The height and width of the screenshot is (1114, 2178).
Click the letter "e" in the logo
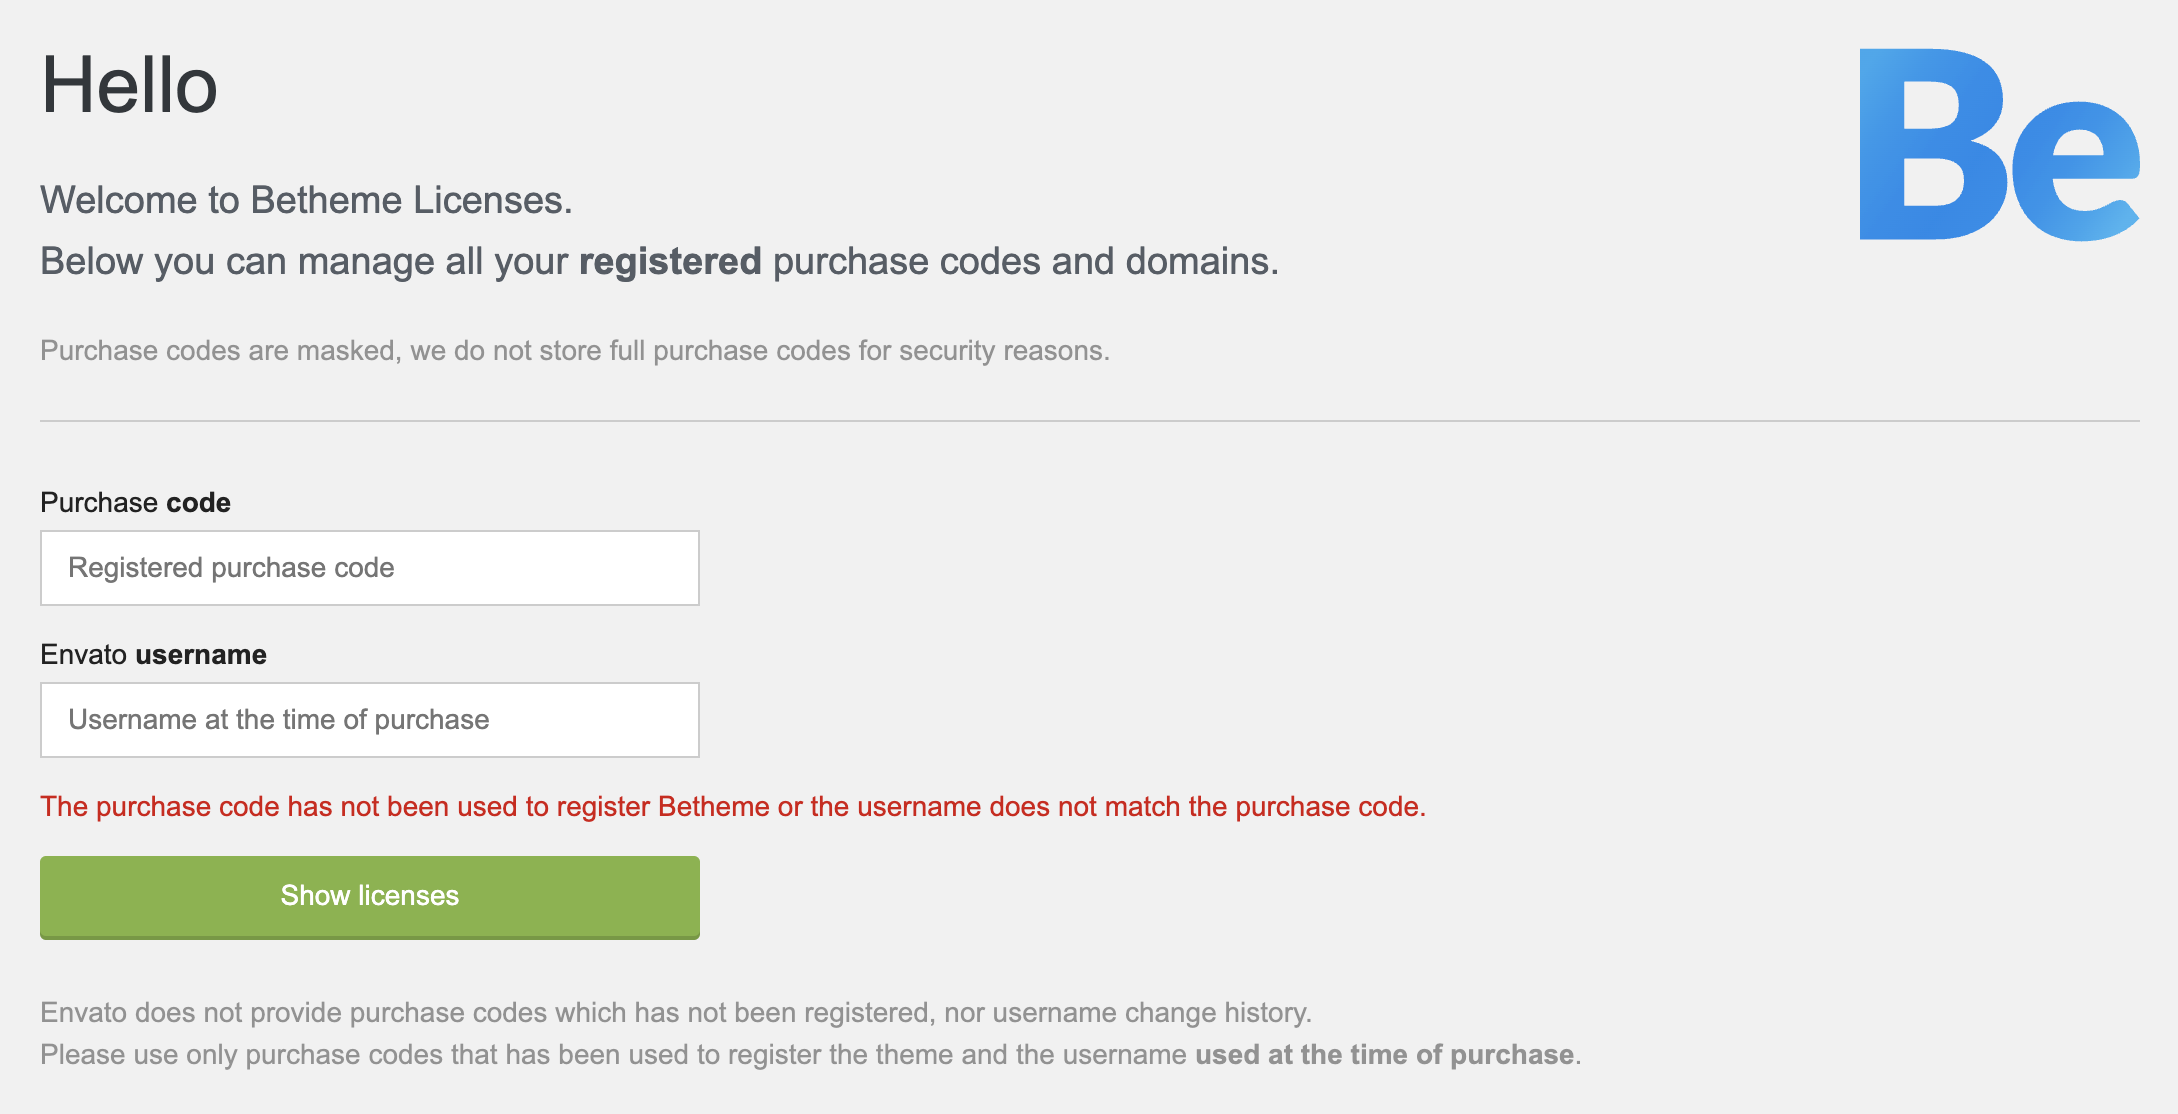[x=2076, y=172]
